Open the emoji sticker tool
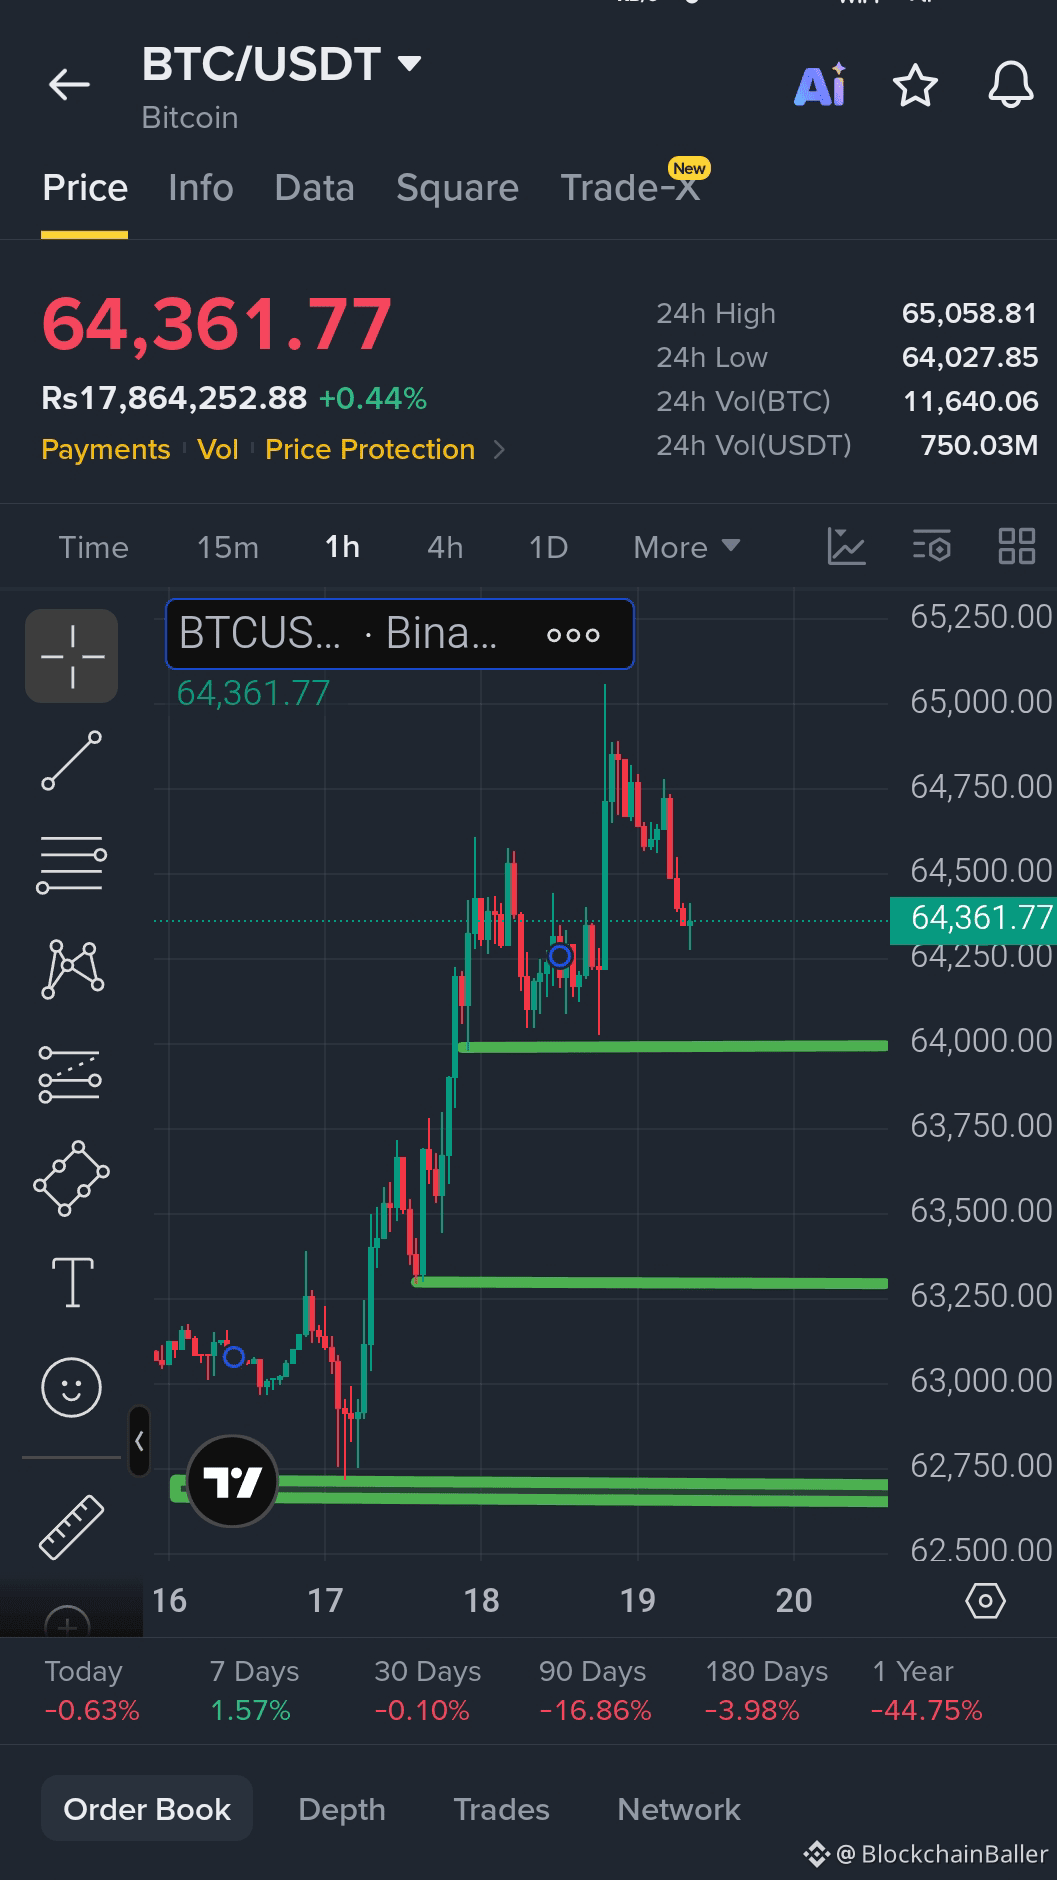 pyautogui.click(x=72, y=1387)
